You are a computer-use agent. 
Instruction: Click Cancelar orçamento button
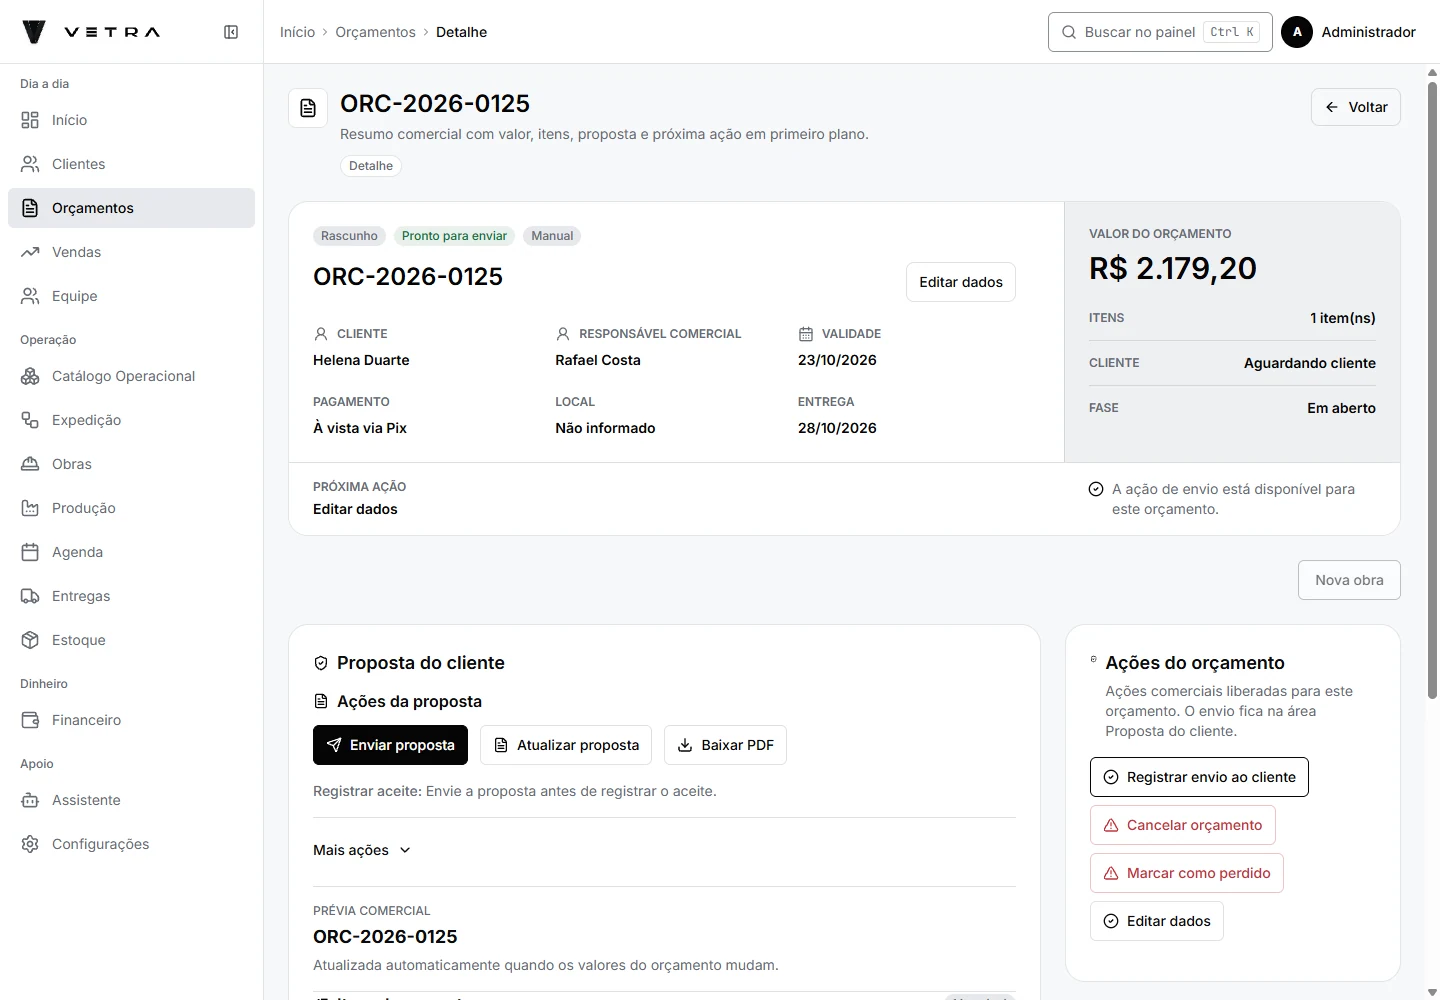click(x=1183, y=825)
